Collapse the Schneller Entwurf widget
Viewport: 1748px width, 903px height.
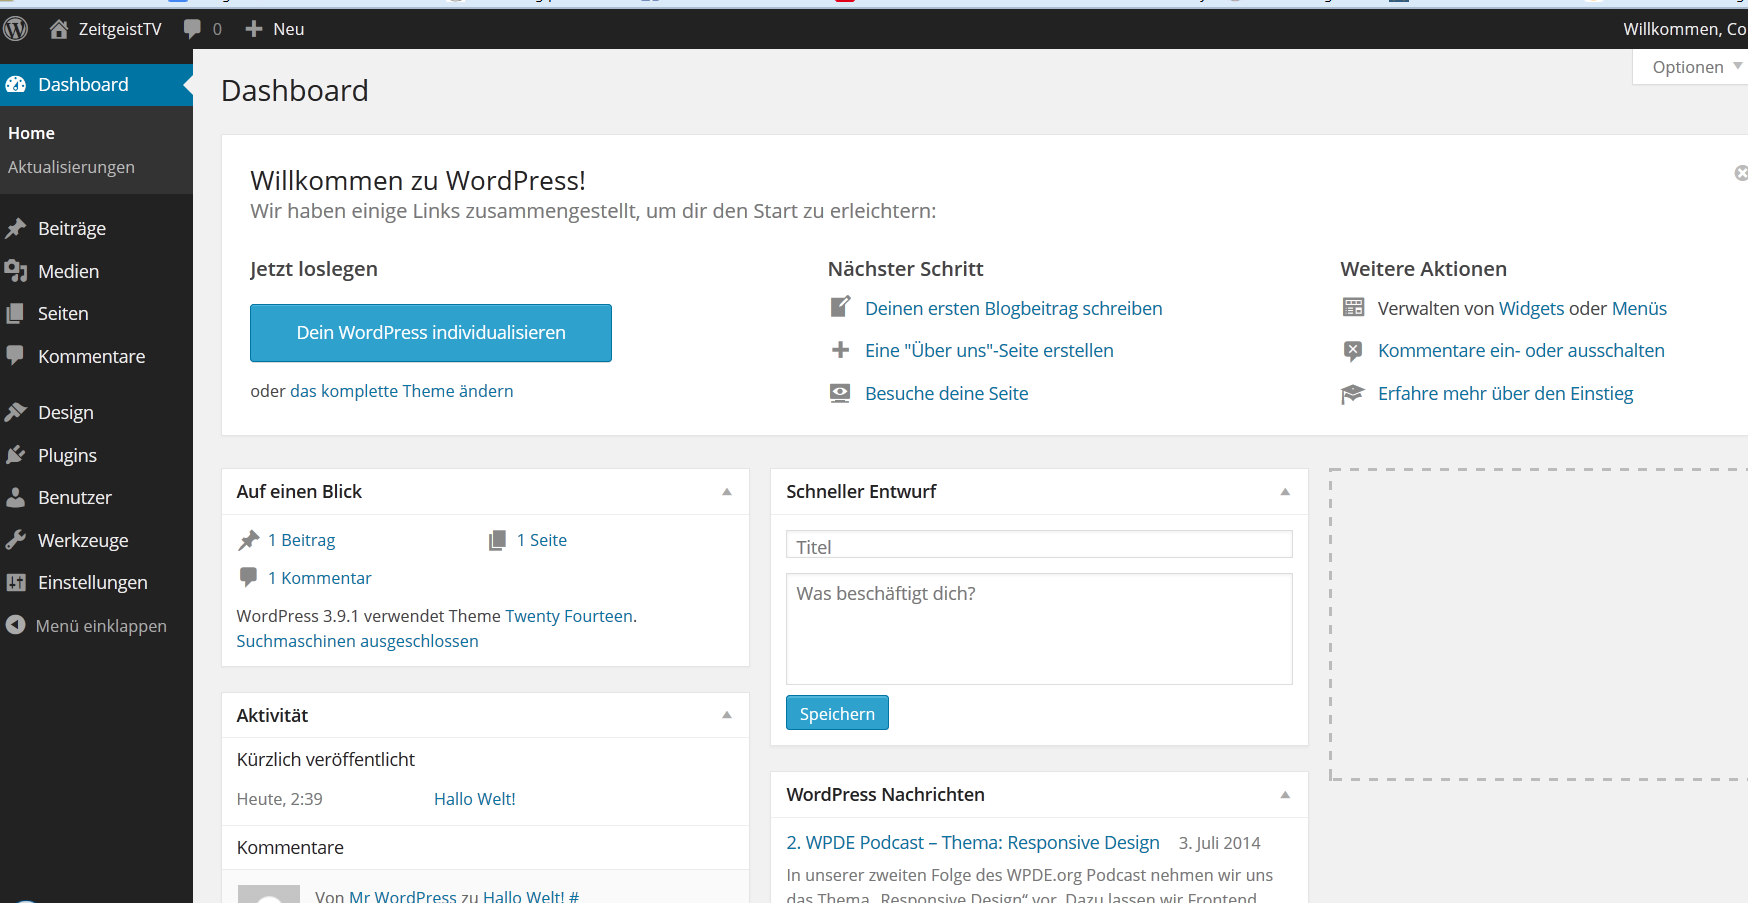(x=1285, y=492)
